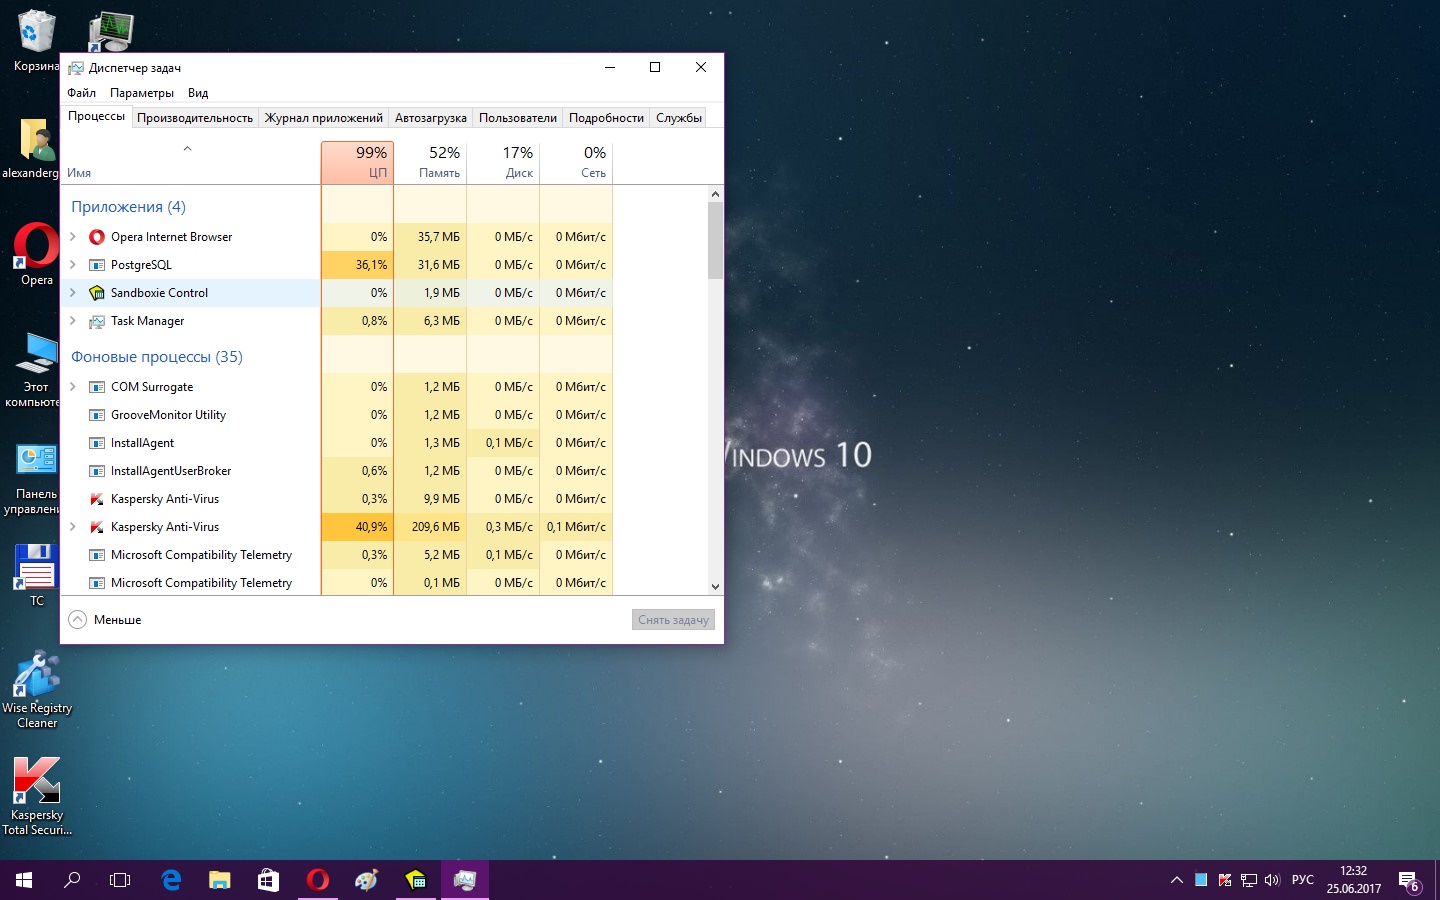Click the Kaspersky tray icon

coord(1225,880)
